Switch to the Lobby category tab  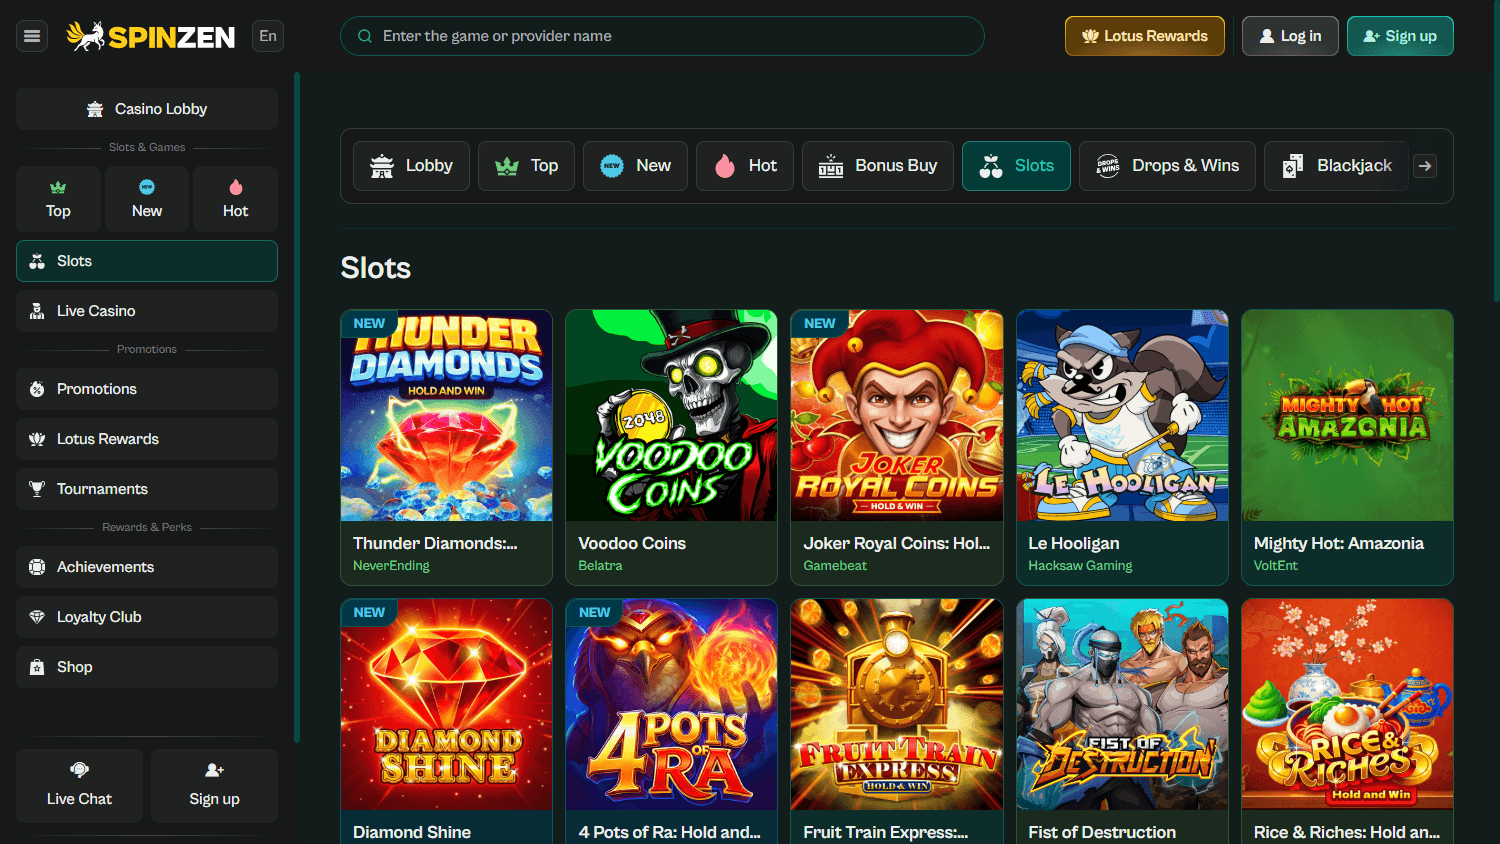pyautogui.click(x=411, y=166)
